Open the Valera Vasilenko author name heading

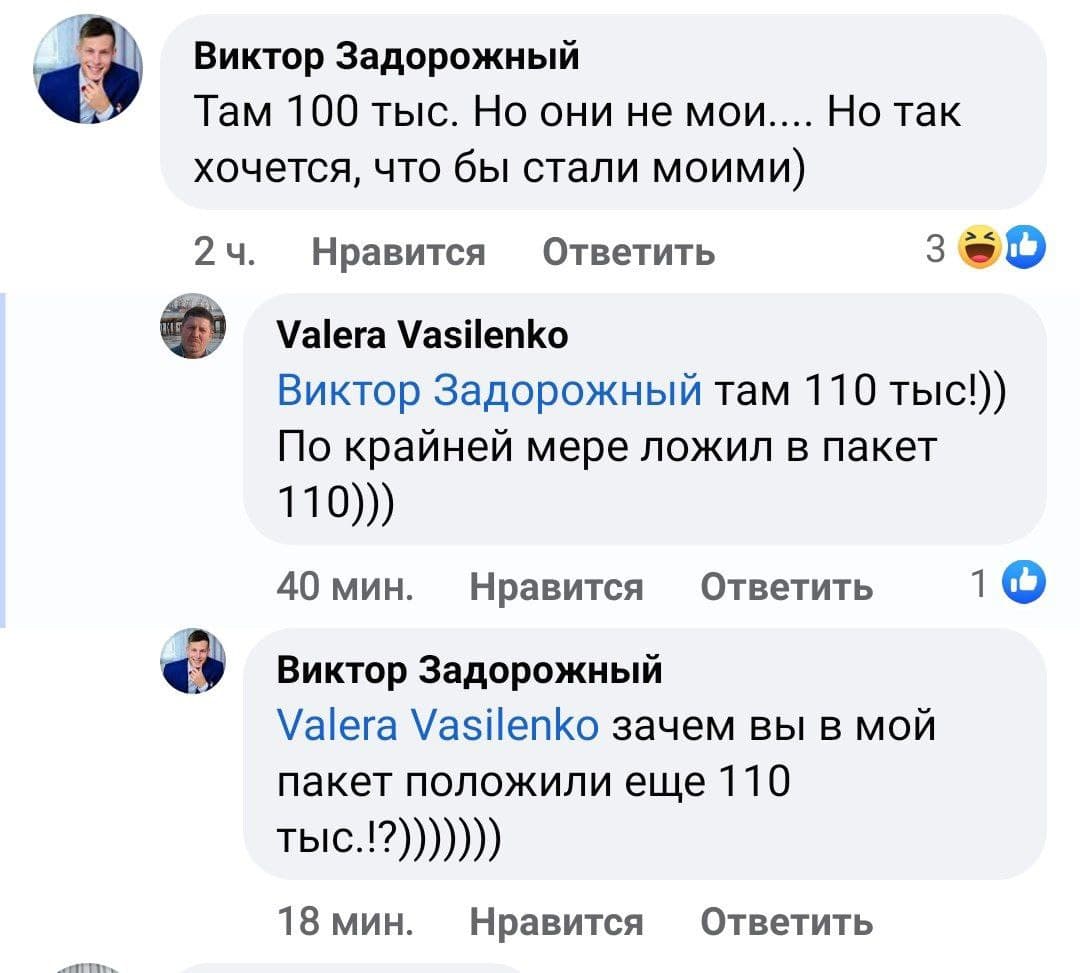pyautogui.click(x=422, y=334)
